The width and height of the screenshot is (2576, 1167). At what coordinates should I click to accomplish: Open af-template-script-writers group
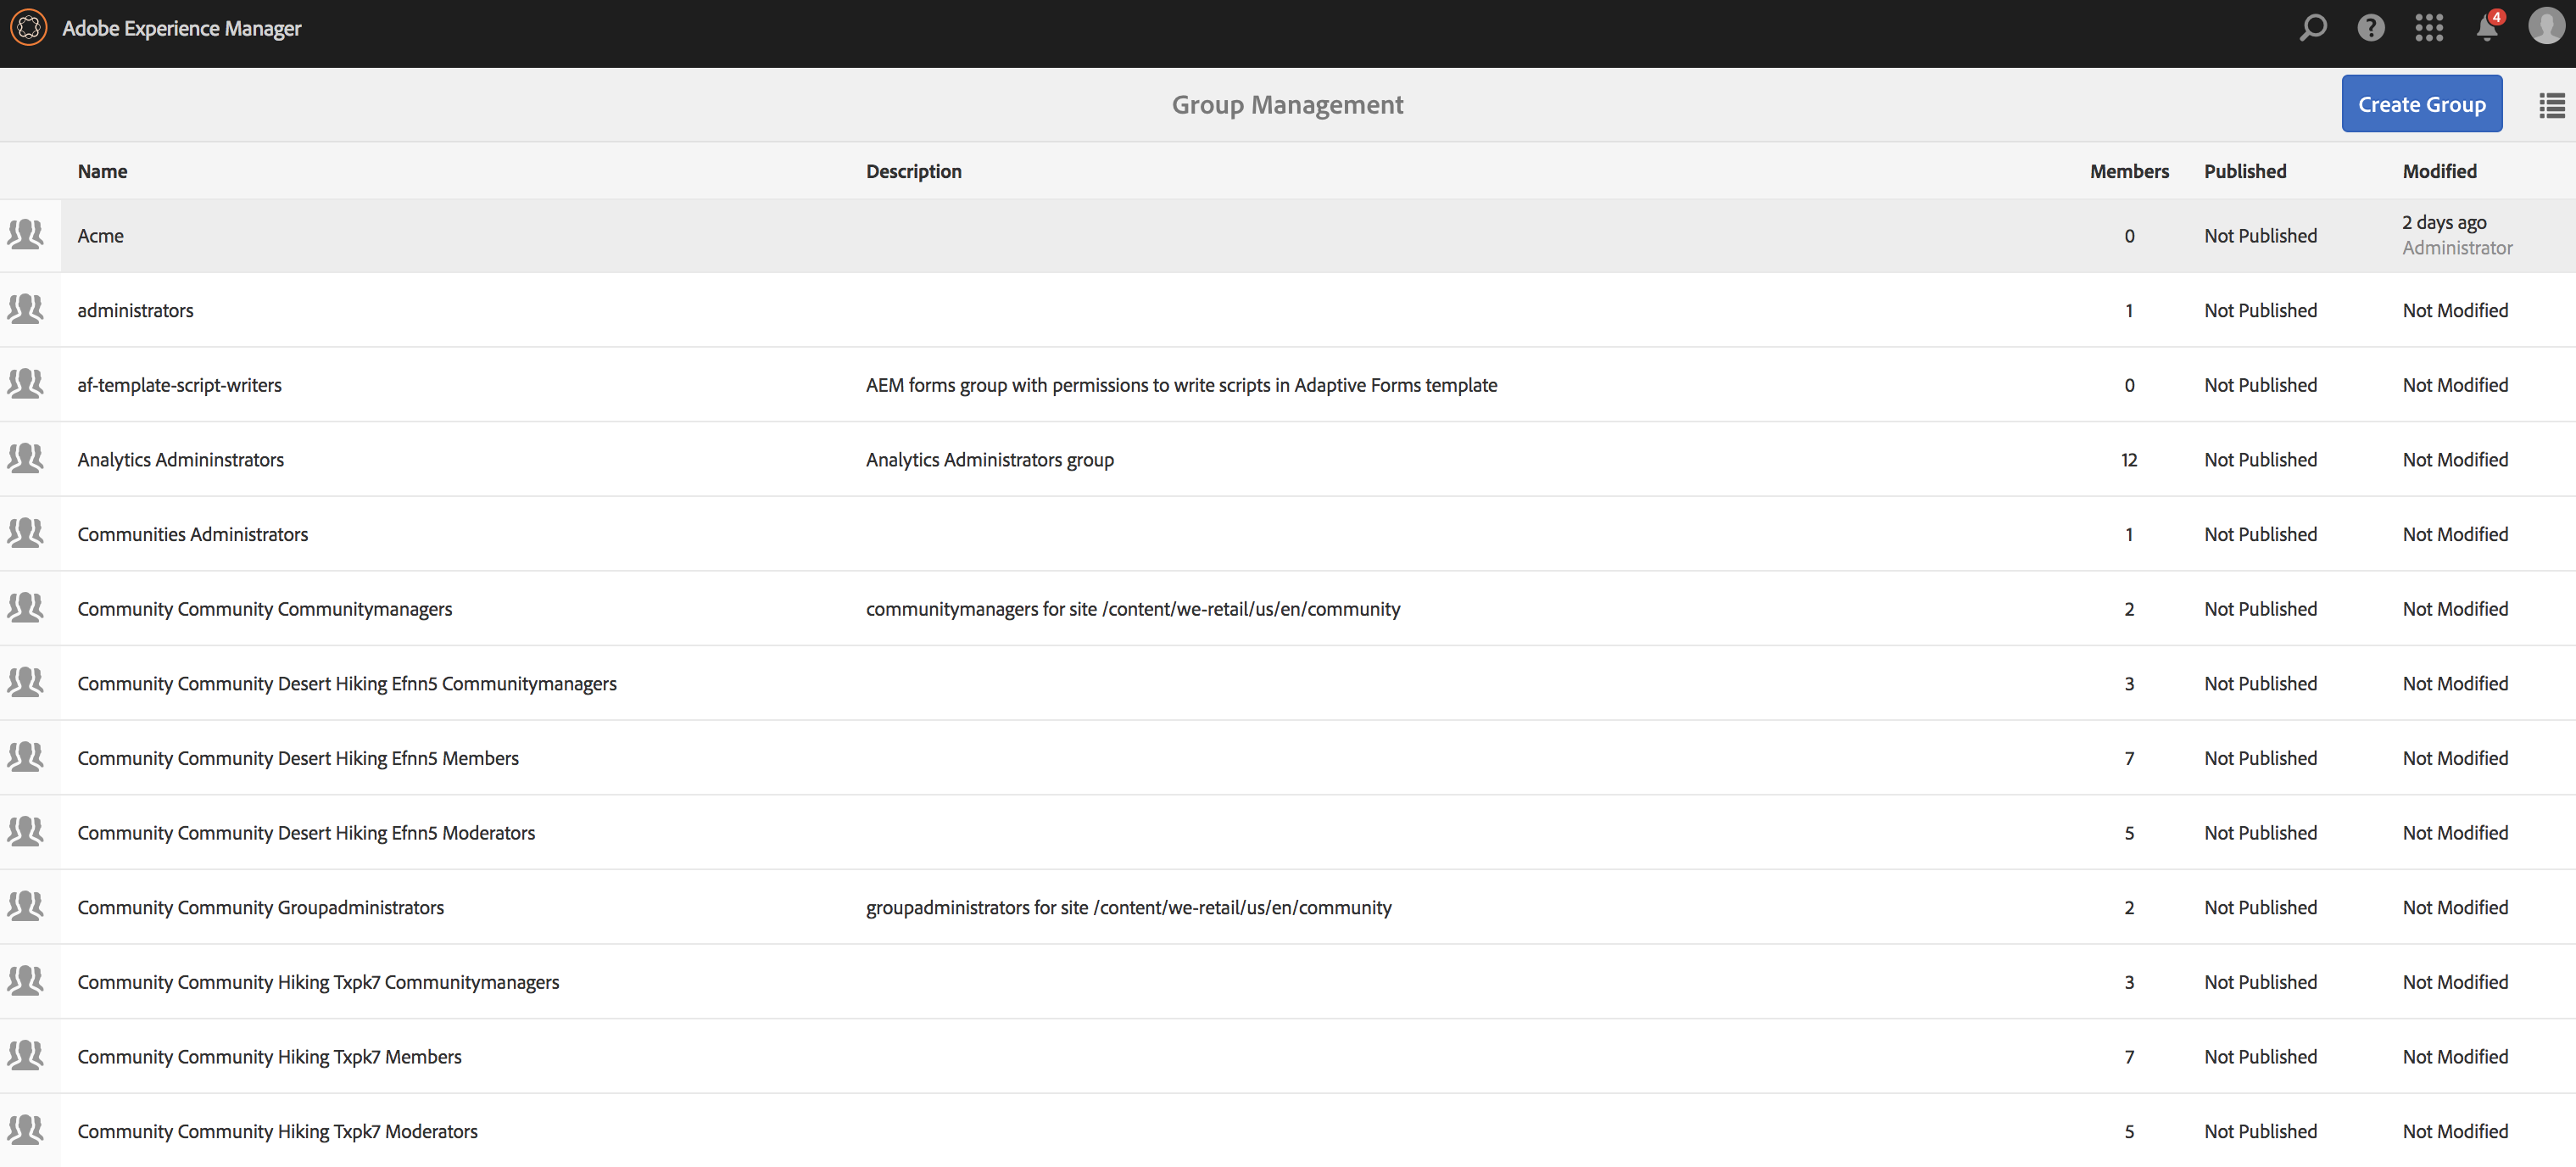click(x=180, y=385)
